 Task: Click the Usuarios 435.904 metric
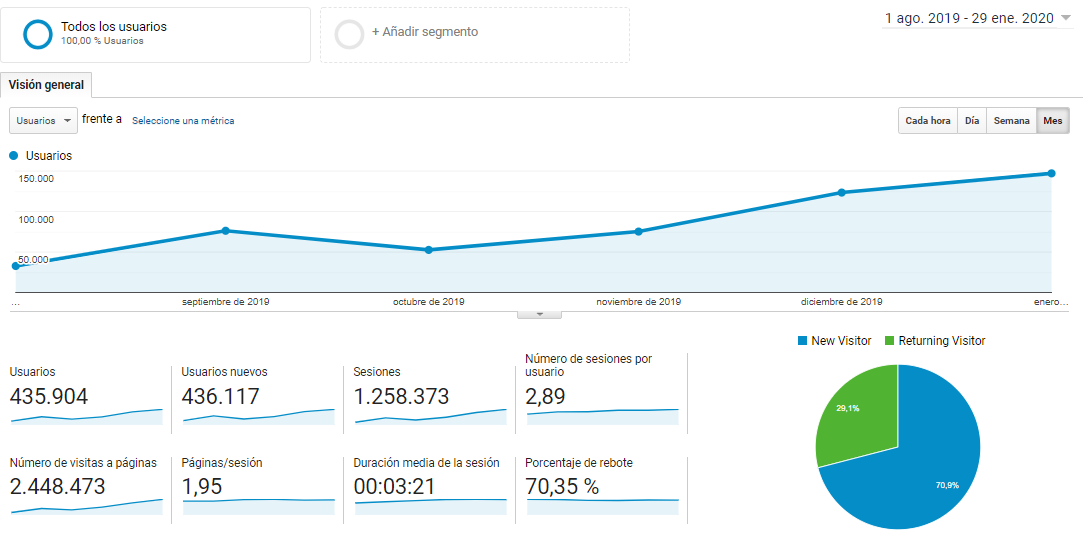(x=49, y=396)
